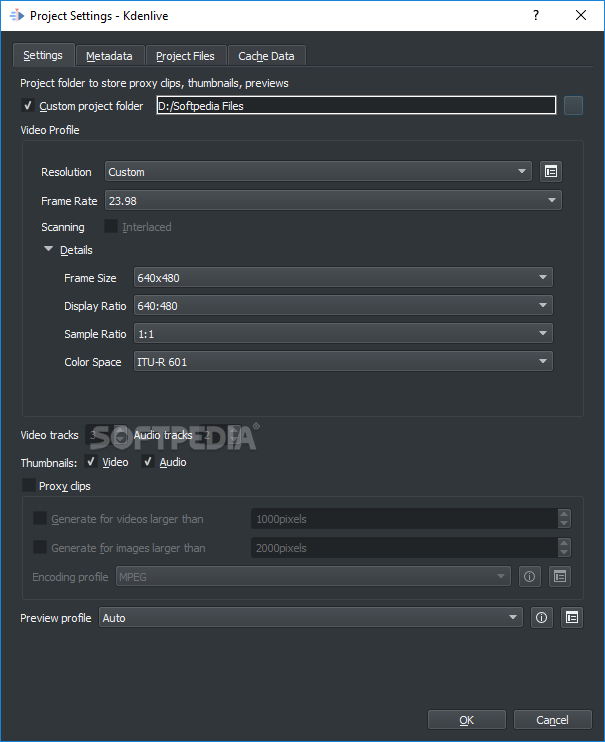This screenshot has width=605, height=742.
Task: Open manage preview profiles icon
Action: point(572,618)
